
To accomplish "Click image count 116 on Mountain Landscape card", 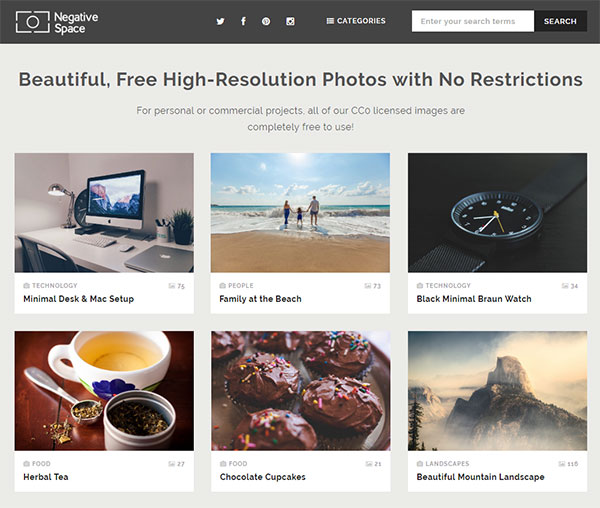I will tap(568, 464).
